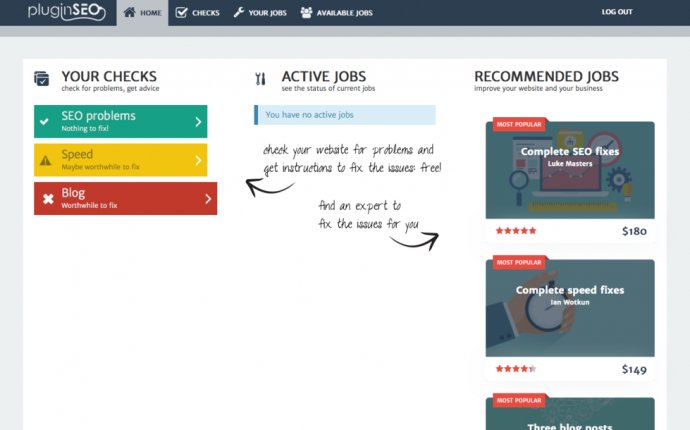Click the Active Jobs tools icon
The image size is (690, 430).
pyautogui.click(x=261, y=79)
